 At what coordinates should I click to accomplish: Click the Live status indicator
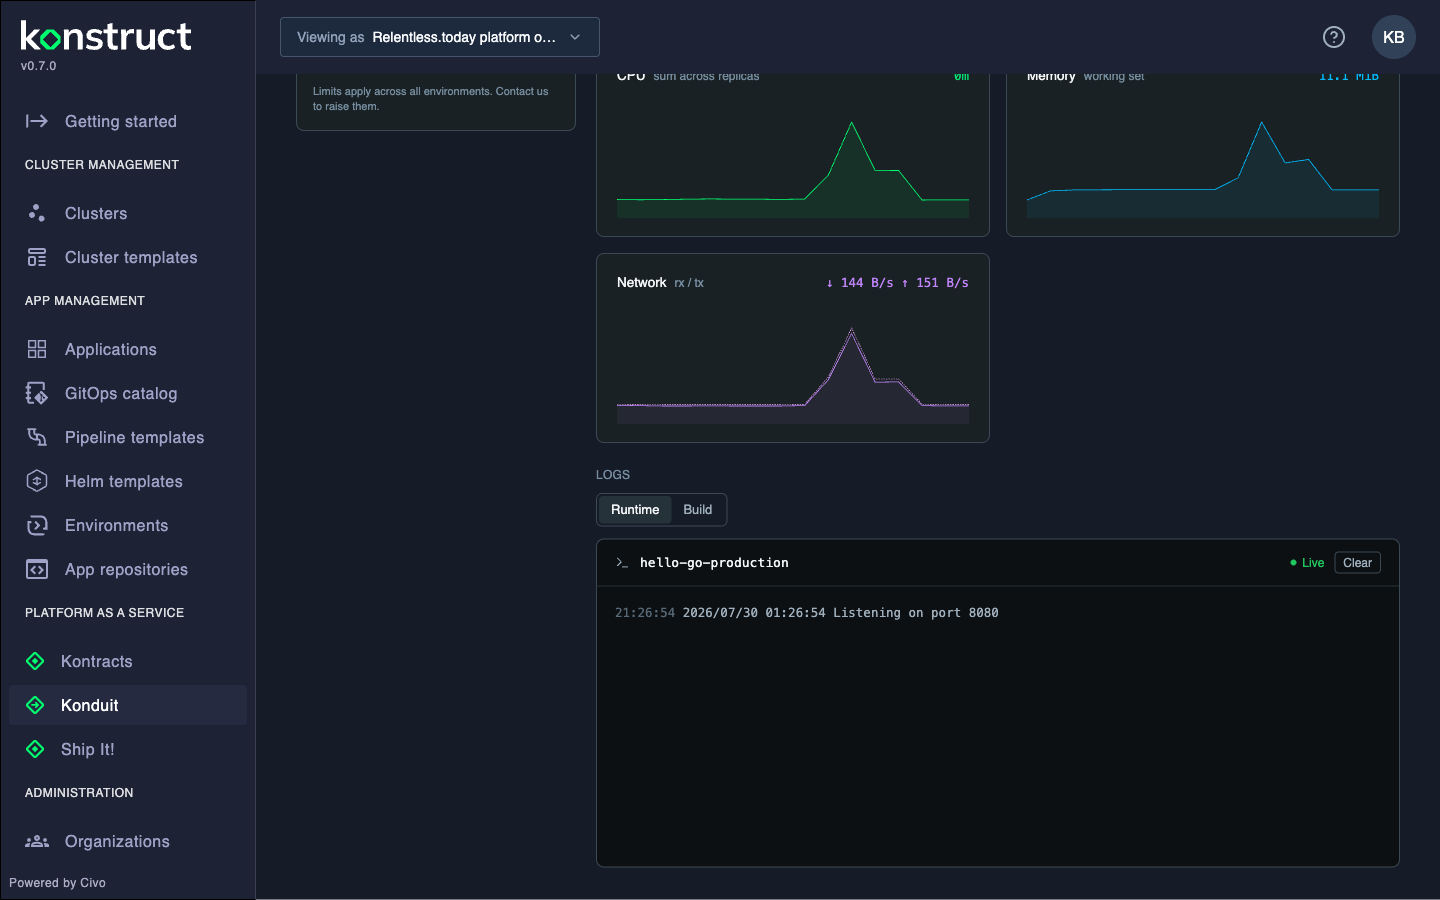point(1307,563)
